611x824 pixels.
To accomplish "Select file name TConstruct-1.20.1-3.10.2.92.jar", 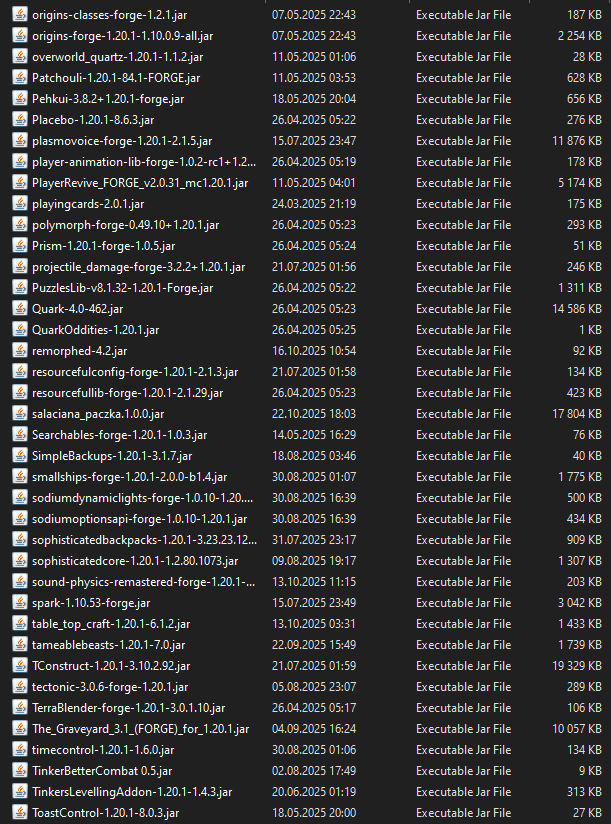I will (111, 666).
